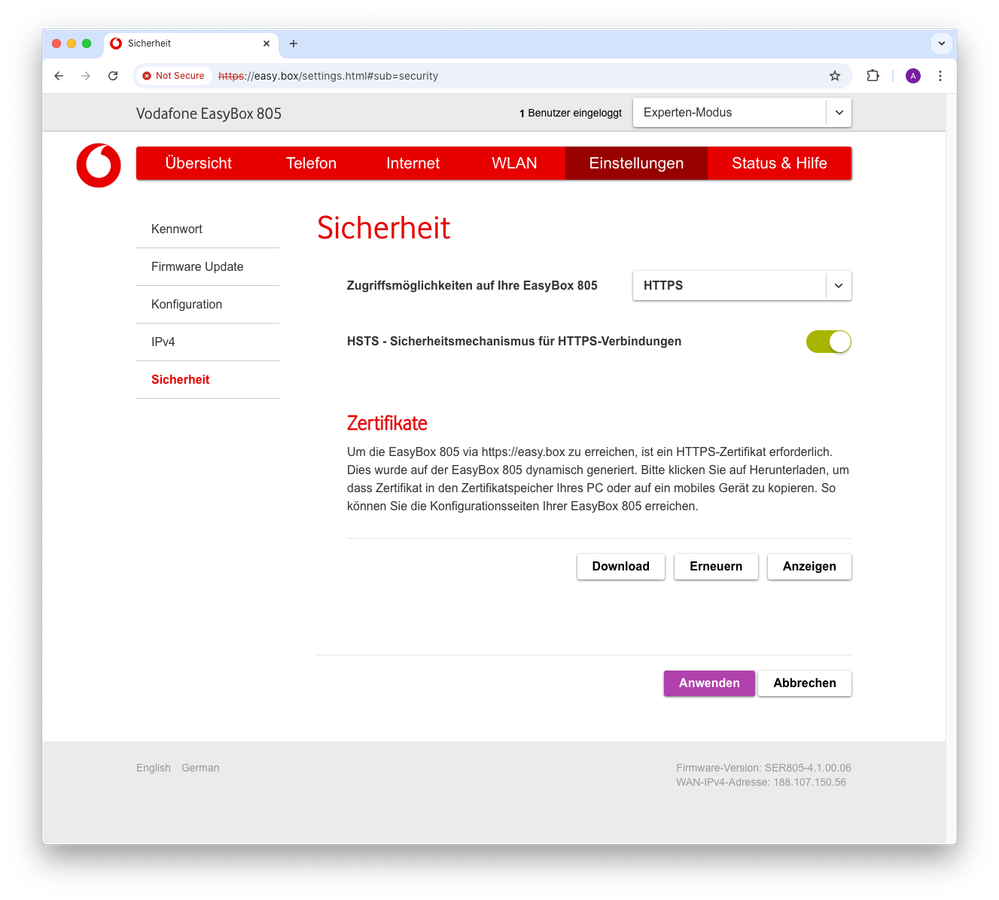Reload the page with the refresh icon
Screen dimensions: 999x900
[113, 76]
